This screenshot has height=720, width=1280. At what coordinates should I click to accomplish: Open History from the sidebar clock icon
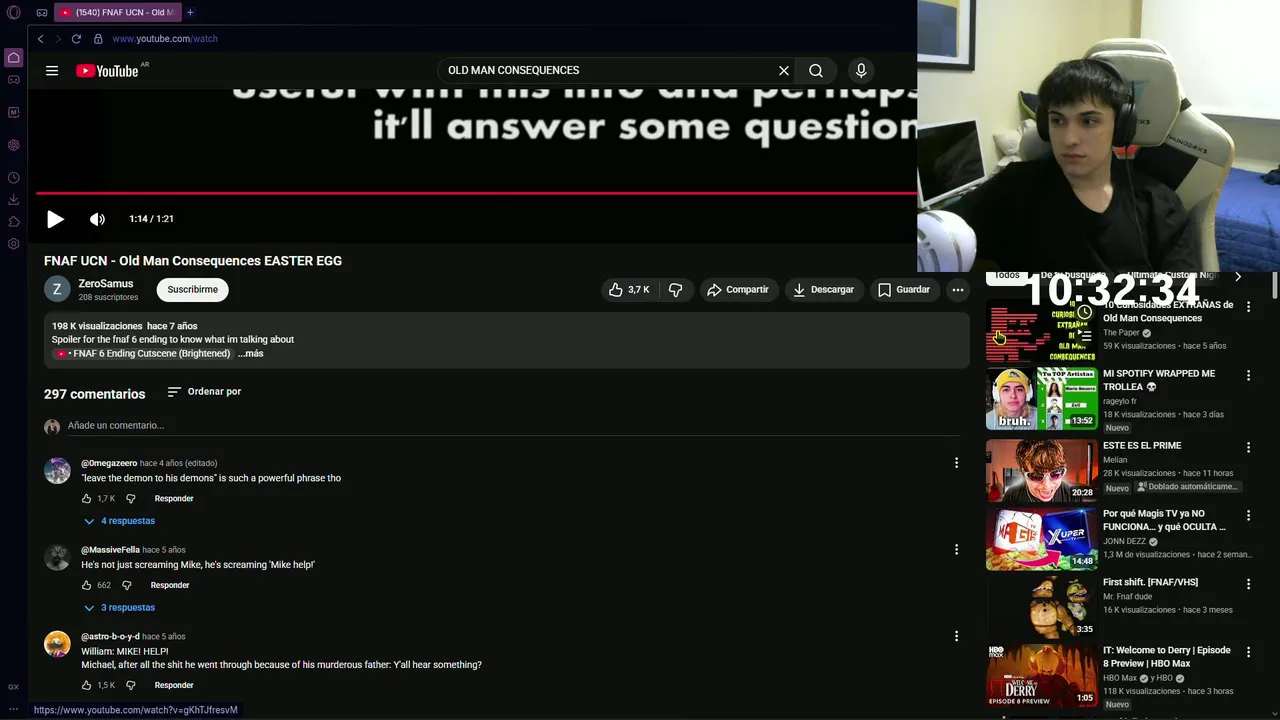(x=13, y=178)
